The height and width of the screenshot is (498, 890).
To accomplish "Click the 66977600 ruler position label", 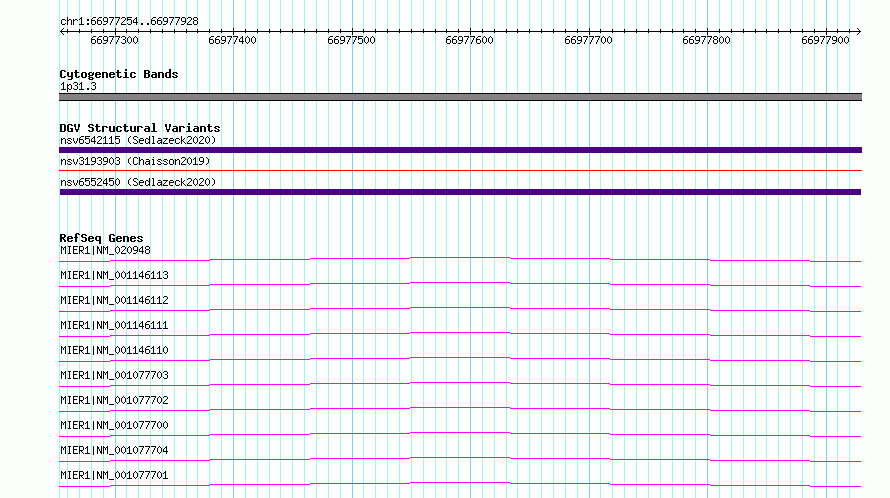I will [469, 40].
